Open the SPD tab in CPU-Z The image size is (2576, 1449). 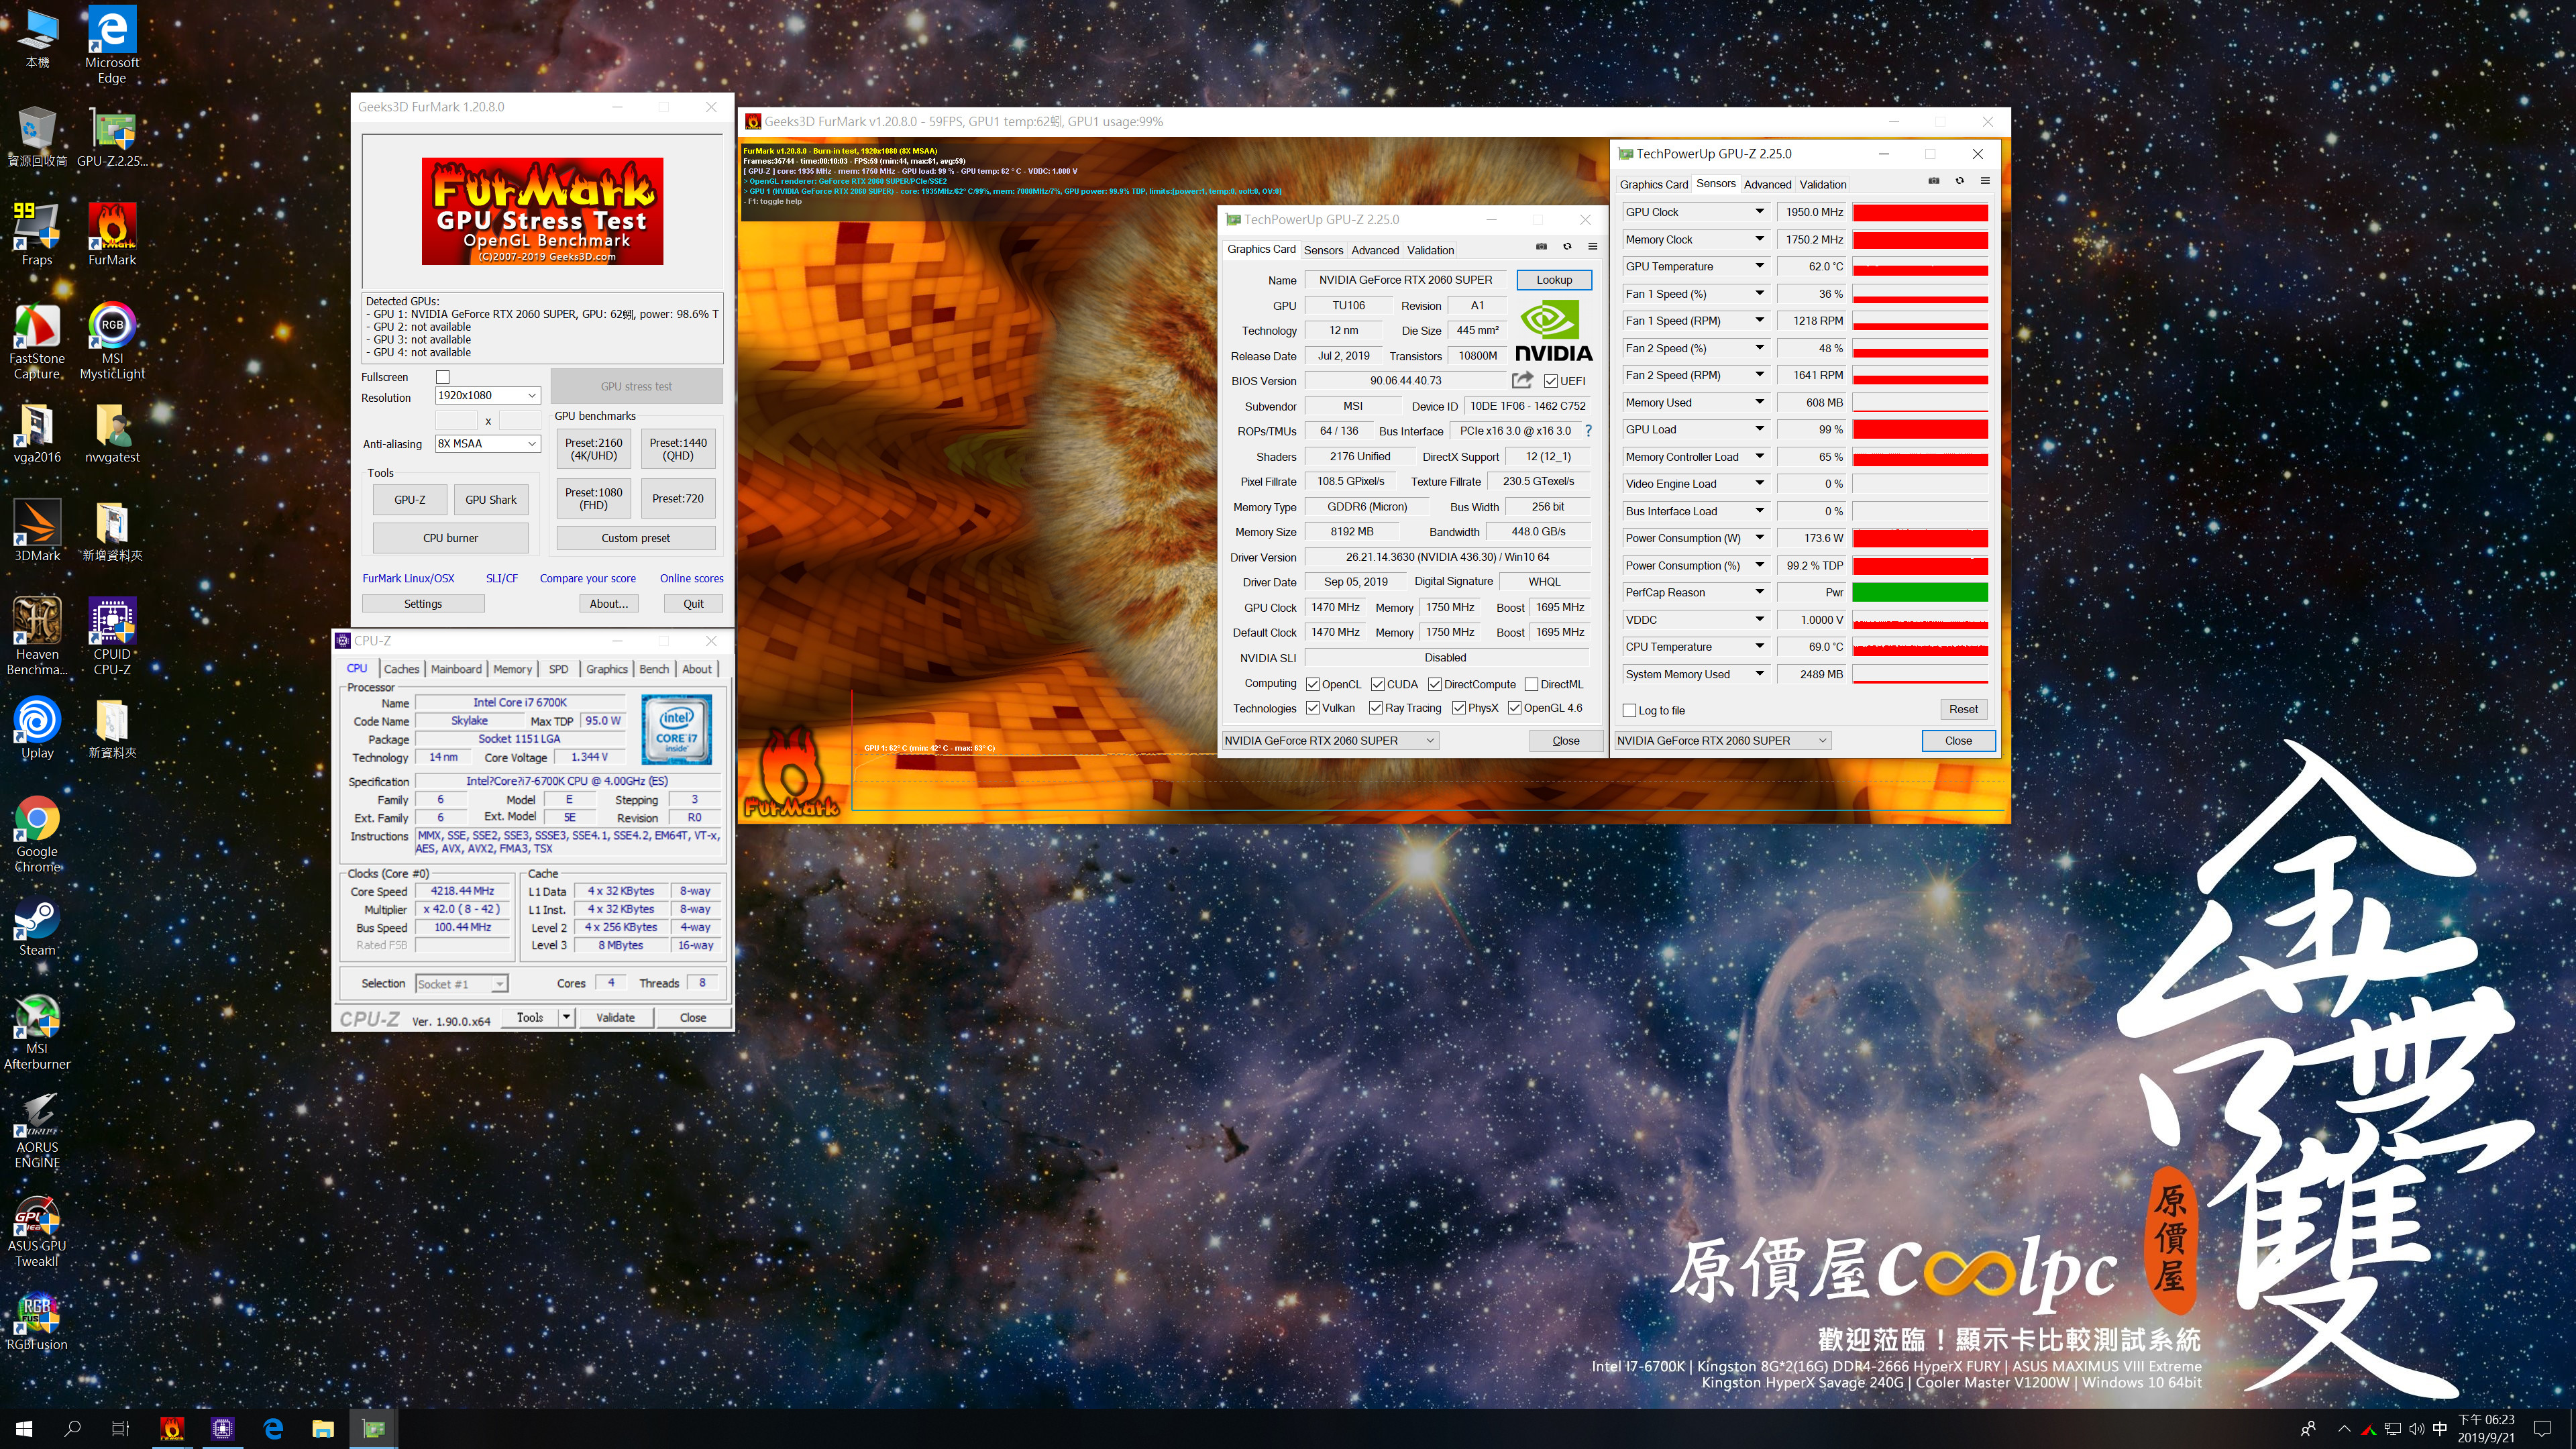click(x=558, y=669)
